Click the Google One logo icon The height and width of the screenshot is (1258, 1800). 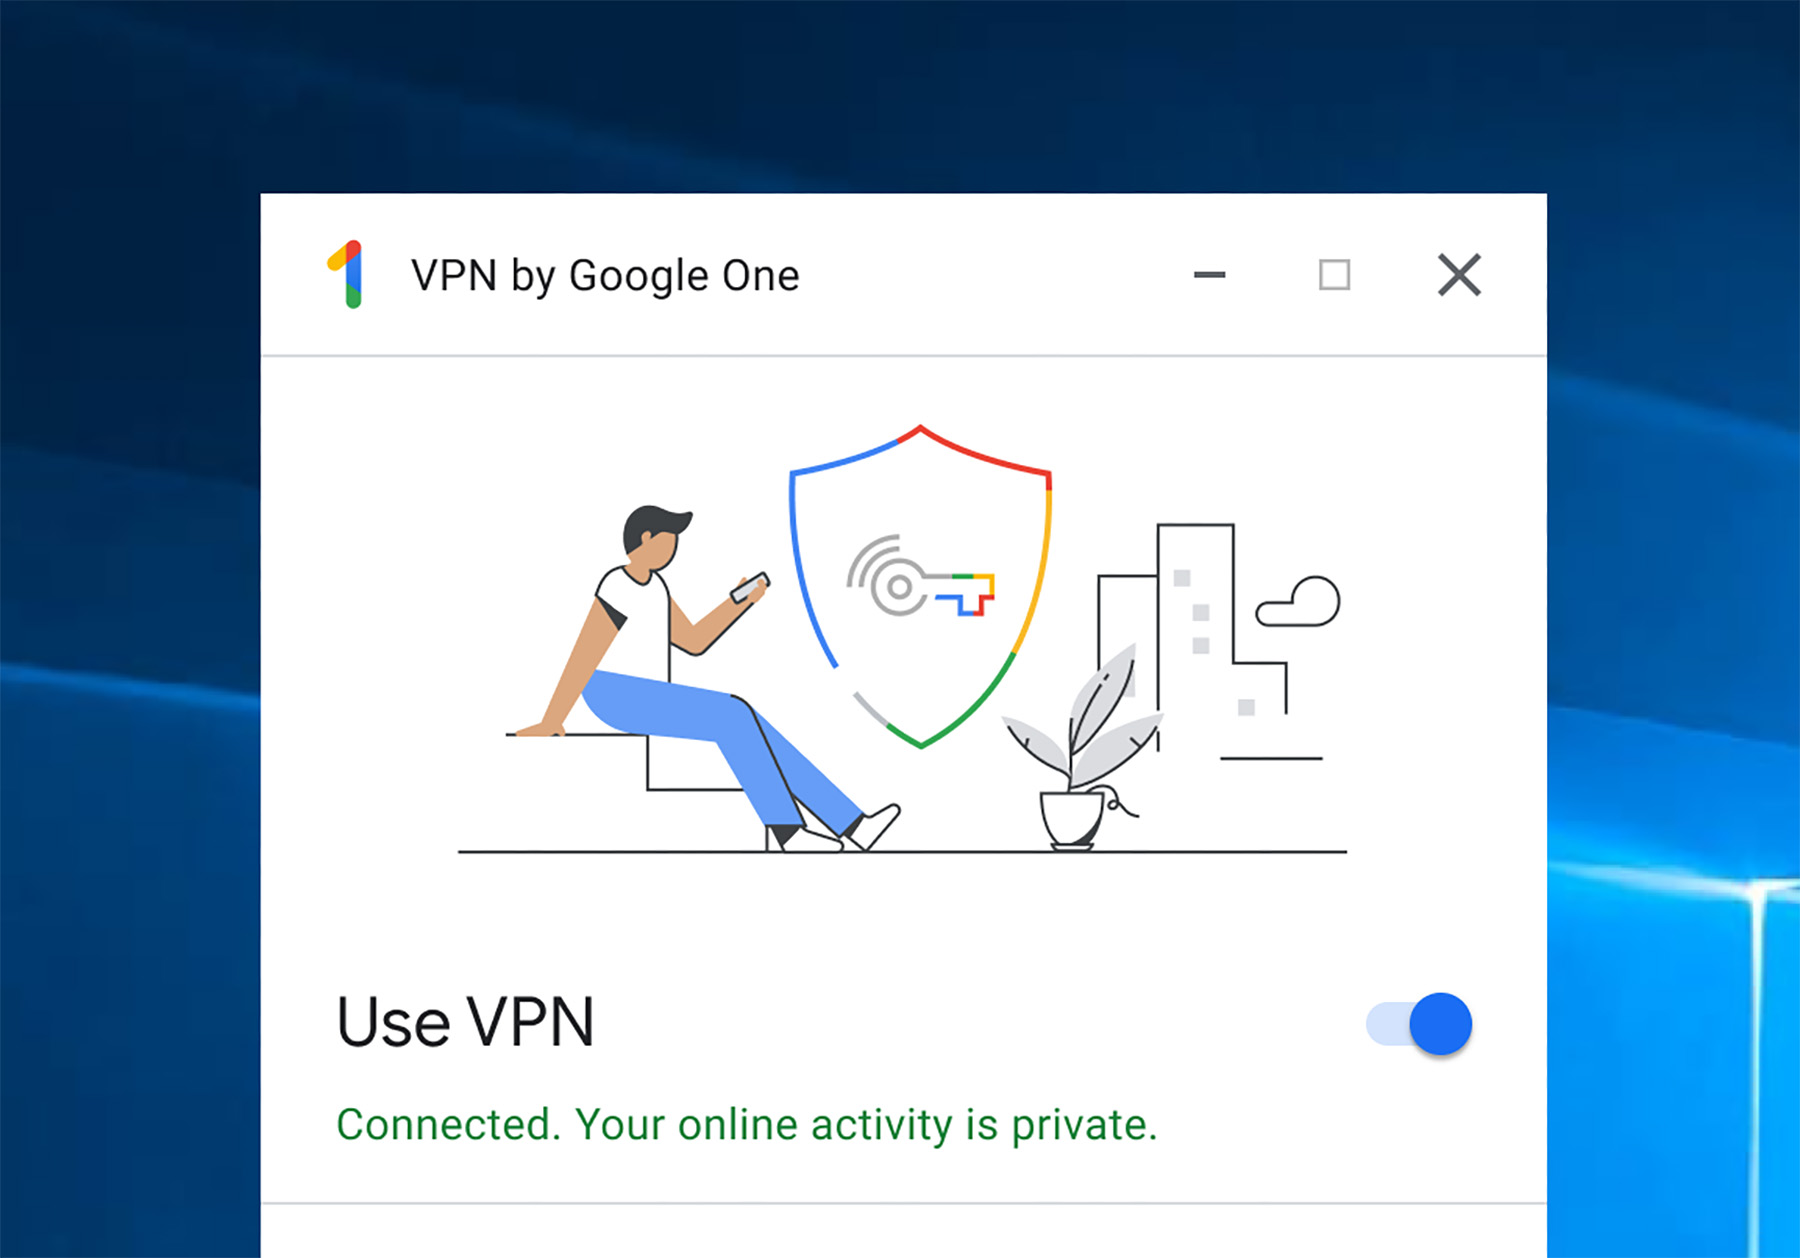[x=346, y=274]
